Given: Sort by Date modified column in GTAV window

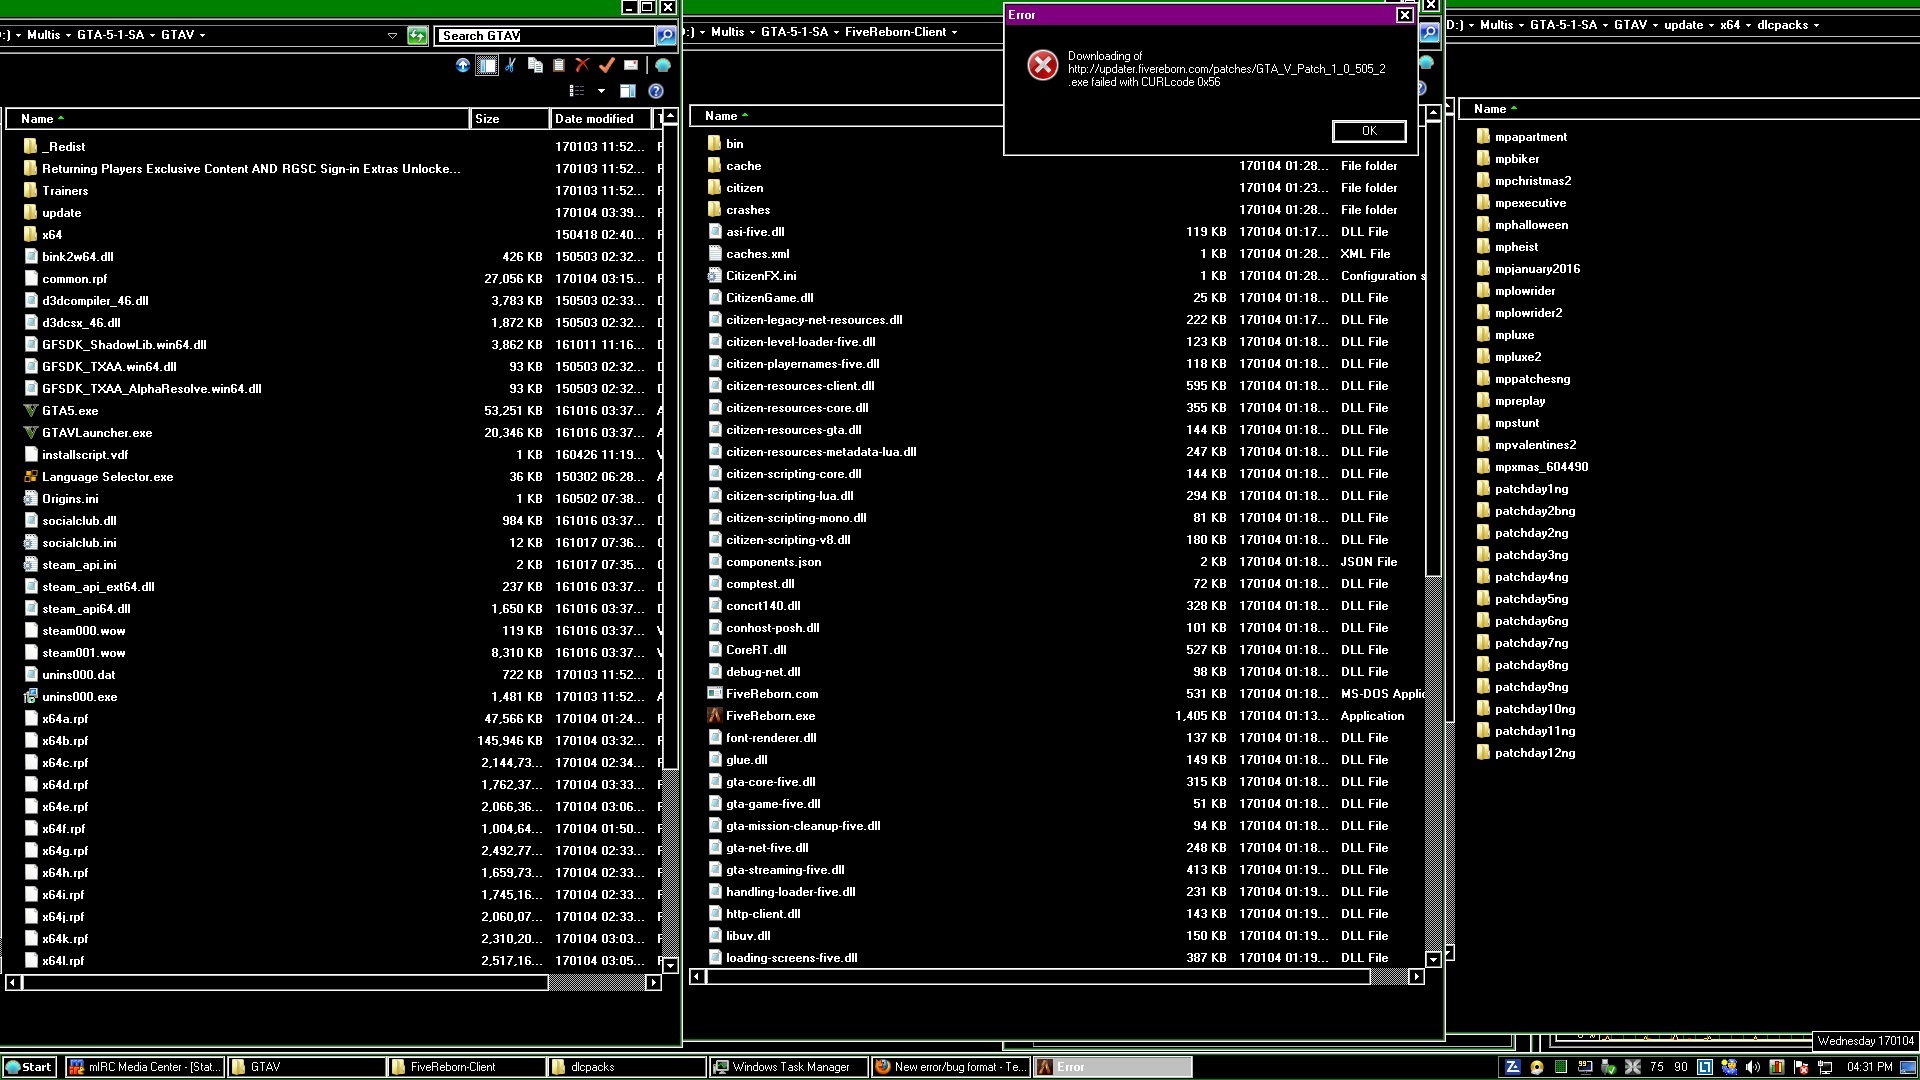Looking at the screenshot, I should click(600, 118).
